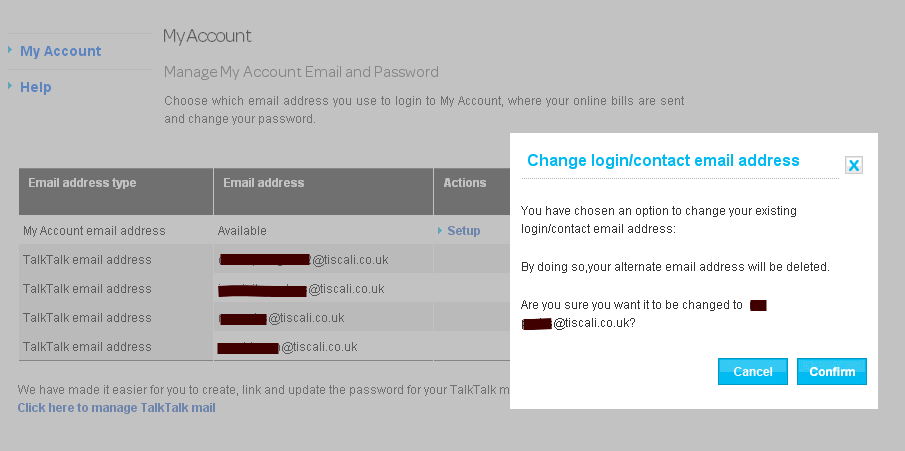The width and height of the screenshot is (905, 451).
Task: Click the Email address column header
Action: (264, 183)
